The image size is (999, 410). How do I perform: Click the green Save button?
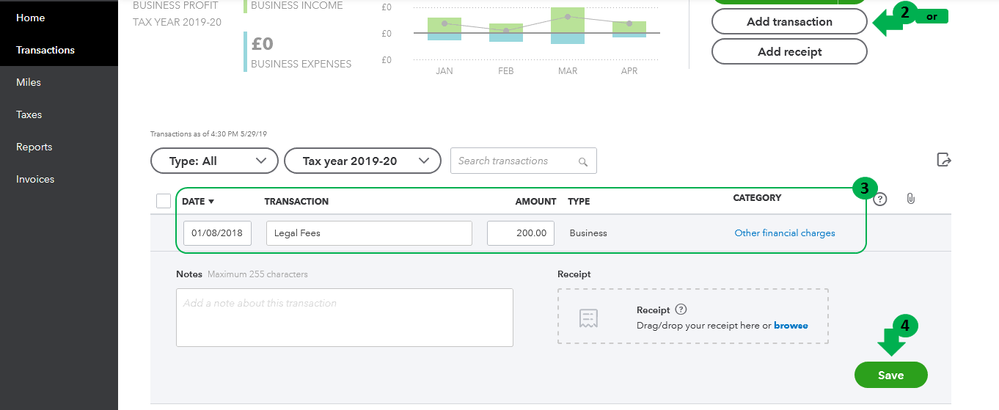(891, 375)
